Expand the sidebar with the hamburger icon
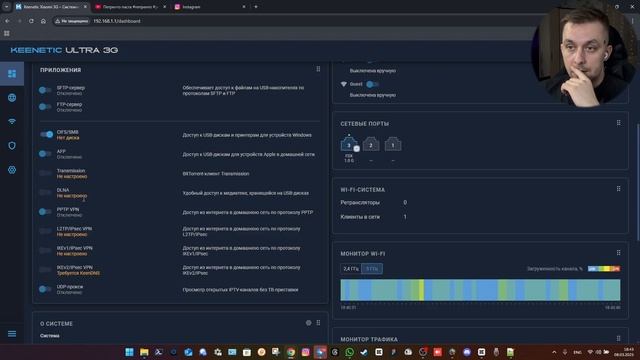Image resolution: width=640 pixels, height=360 pixels. [x=12, y=334]
